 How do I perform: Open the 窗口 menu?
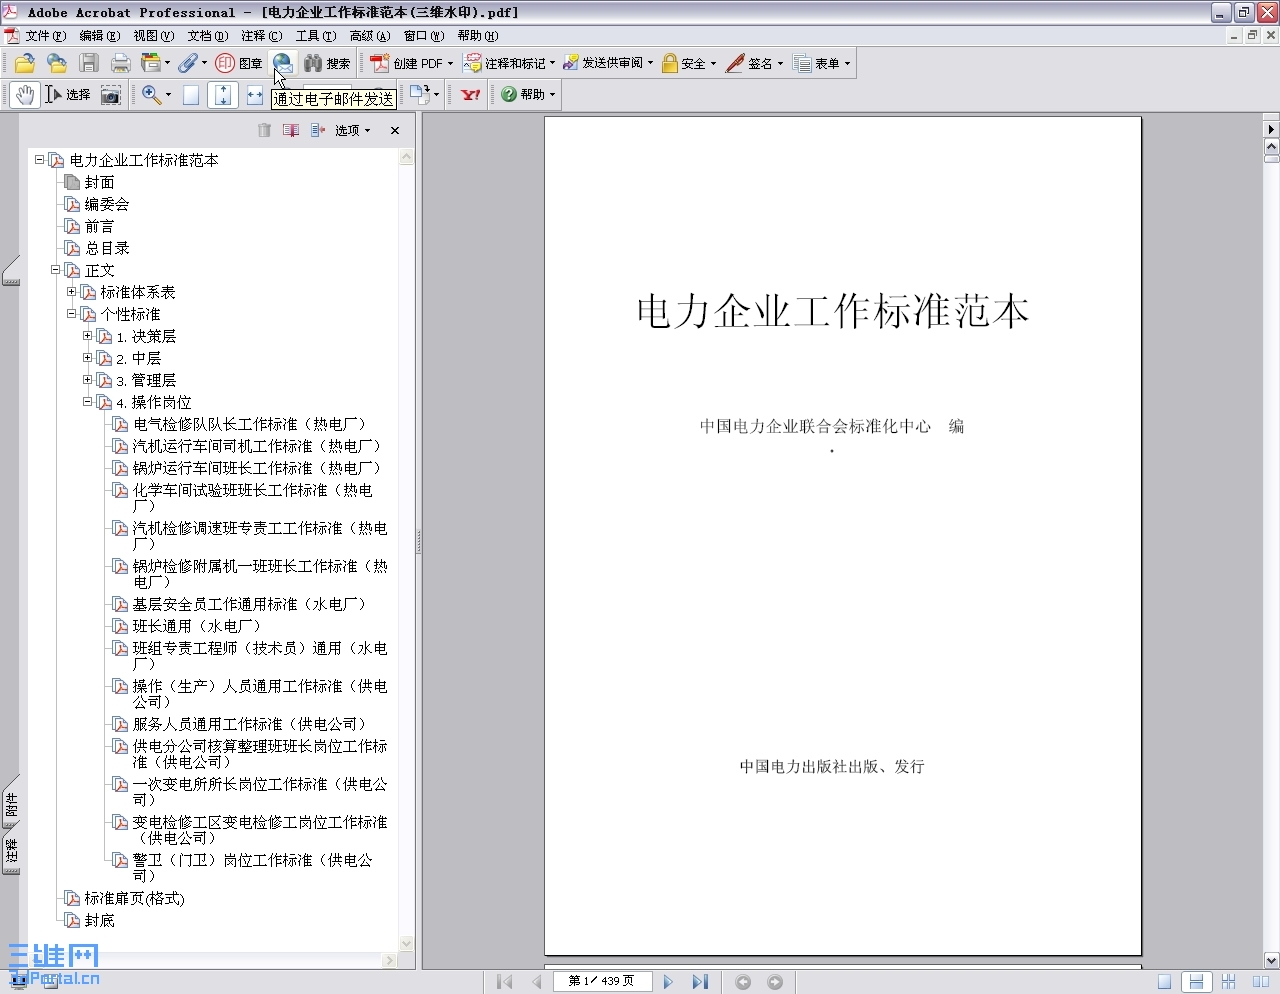[423, 36]
